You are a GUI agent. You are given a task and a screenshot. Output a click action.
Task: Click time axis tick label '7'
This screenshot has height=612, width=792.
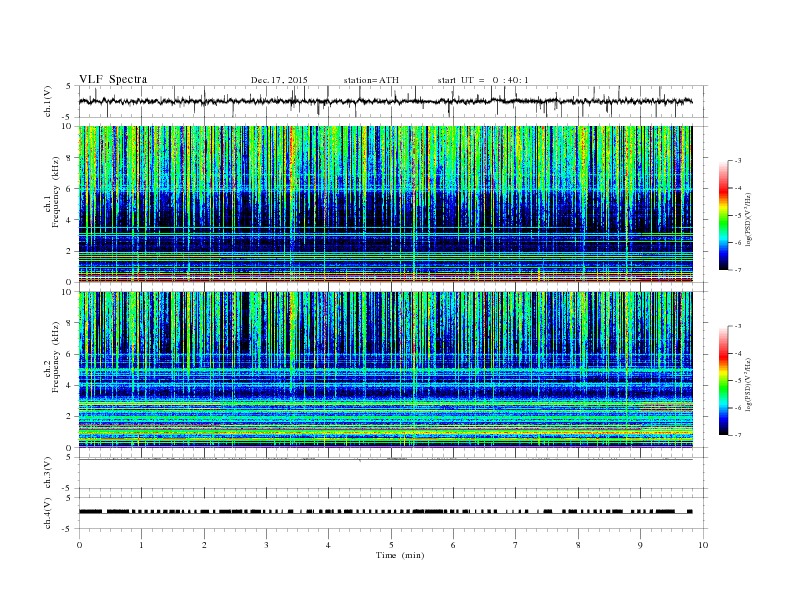click(516, 545)
